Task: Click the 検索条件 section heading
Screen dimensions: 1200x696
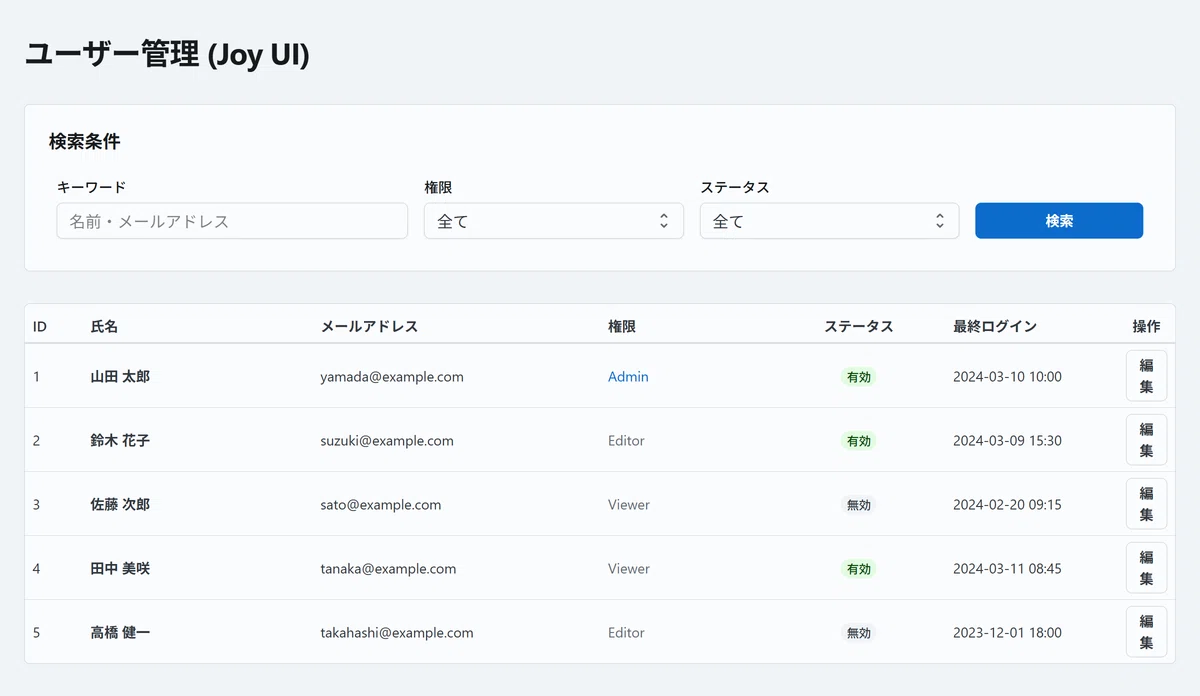Action: (85, 142)
